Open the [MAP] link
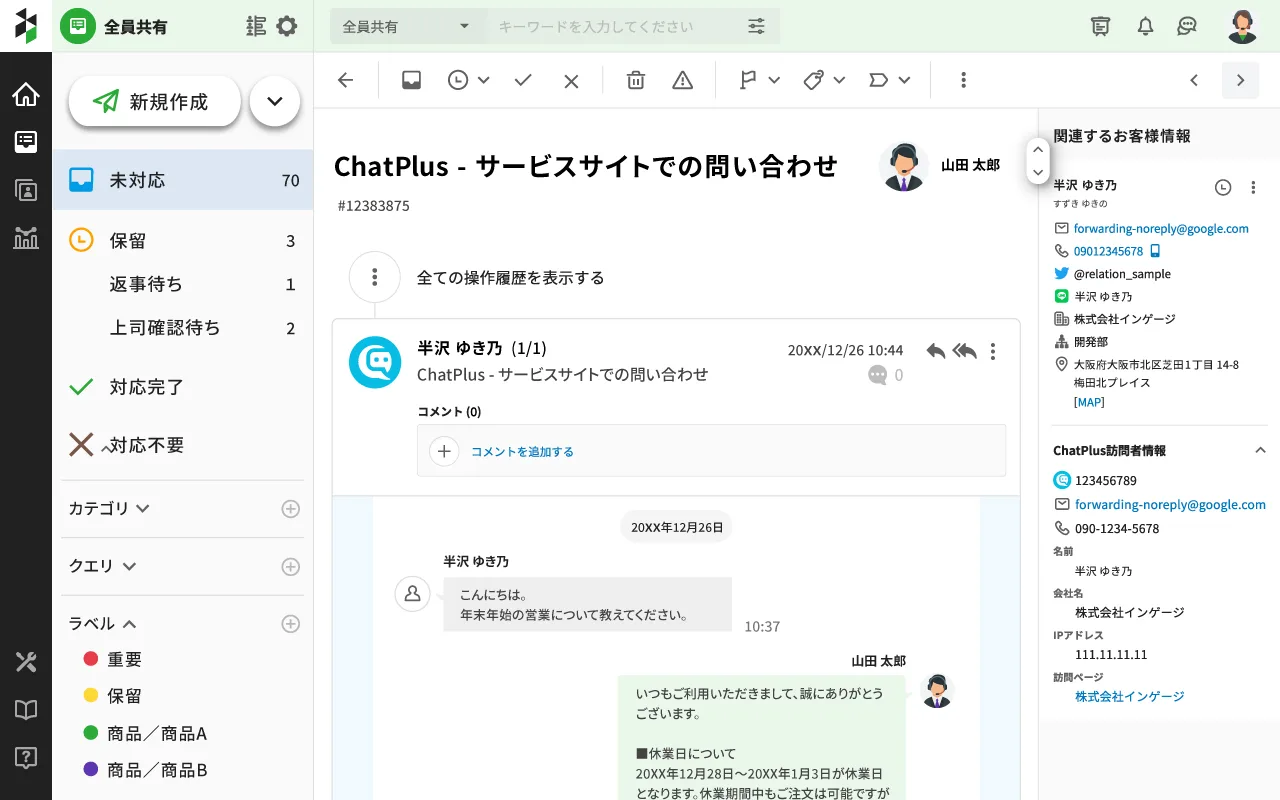 tap(1089, 402)
